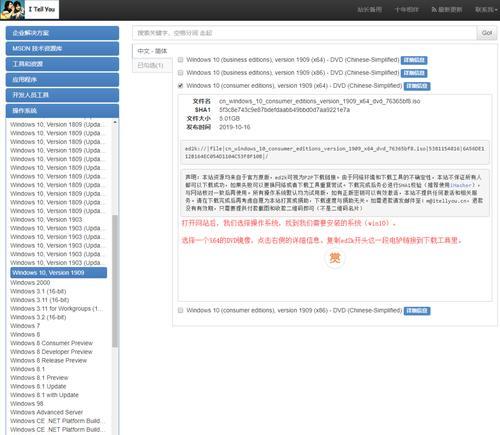Show details for business editions x64

tap(414, 60)
